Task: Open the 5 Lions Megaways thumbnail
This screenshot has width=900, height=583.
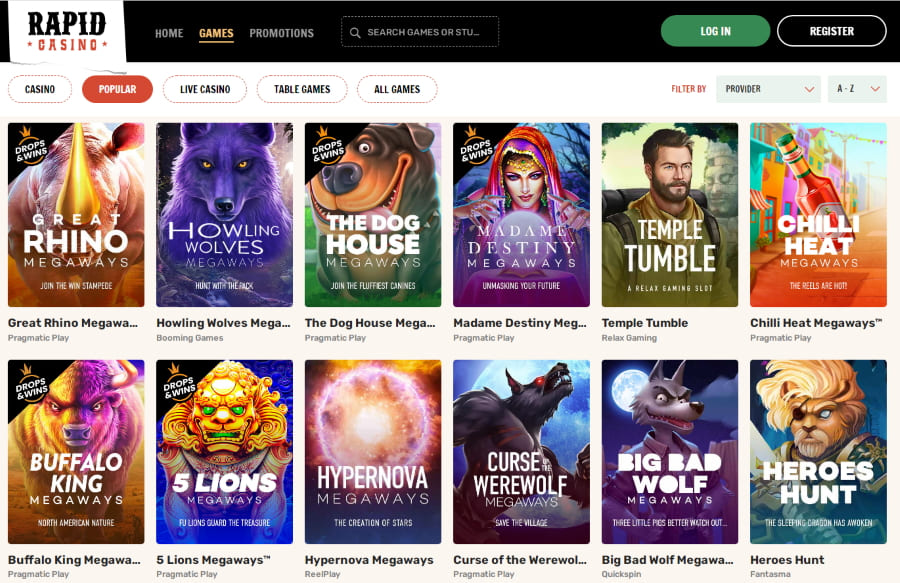Action: point(224,452)
